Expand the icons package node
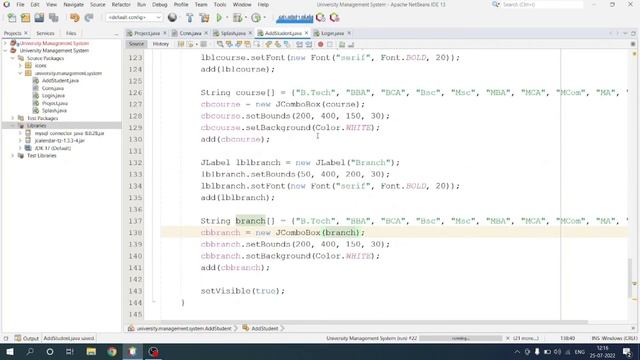This screenshot has height=360, width=640. click(20, 66)
